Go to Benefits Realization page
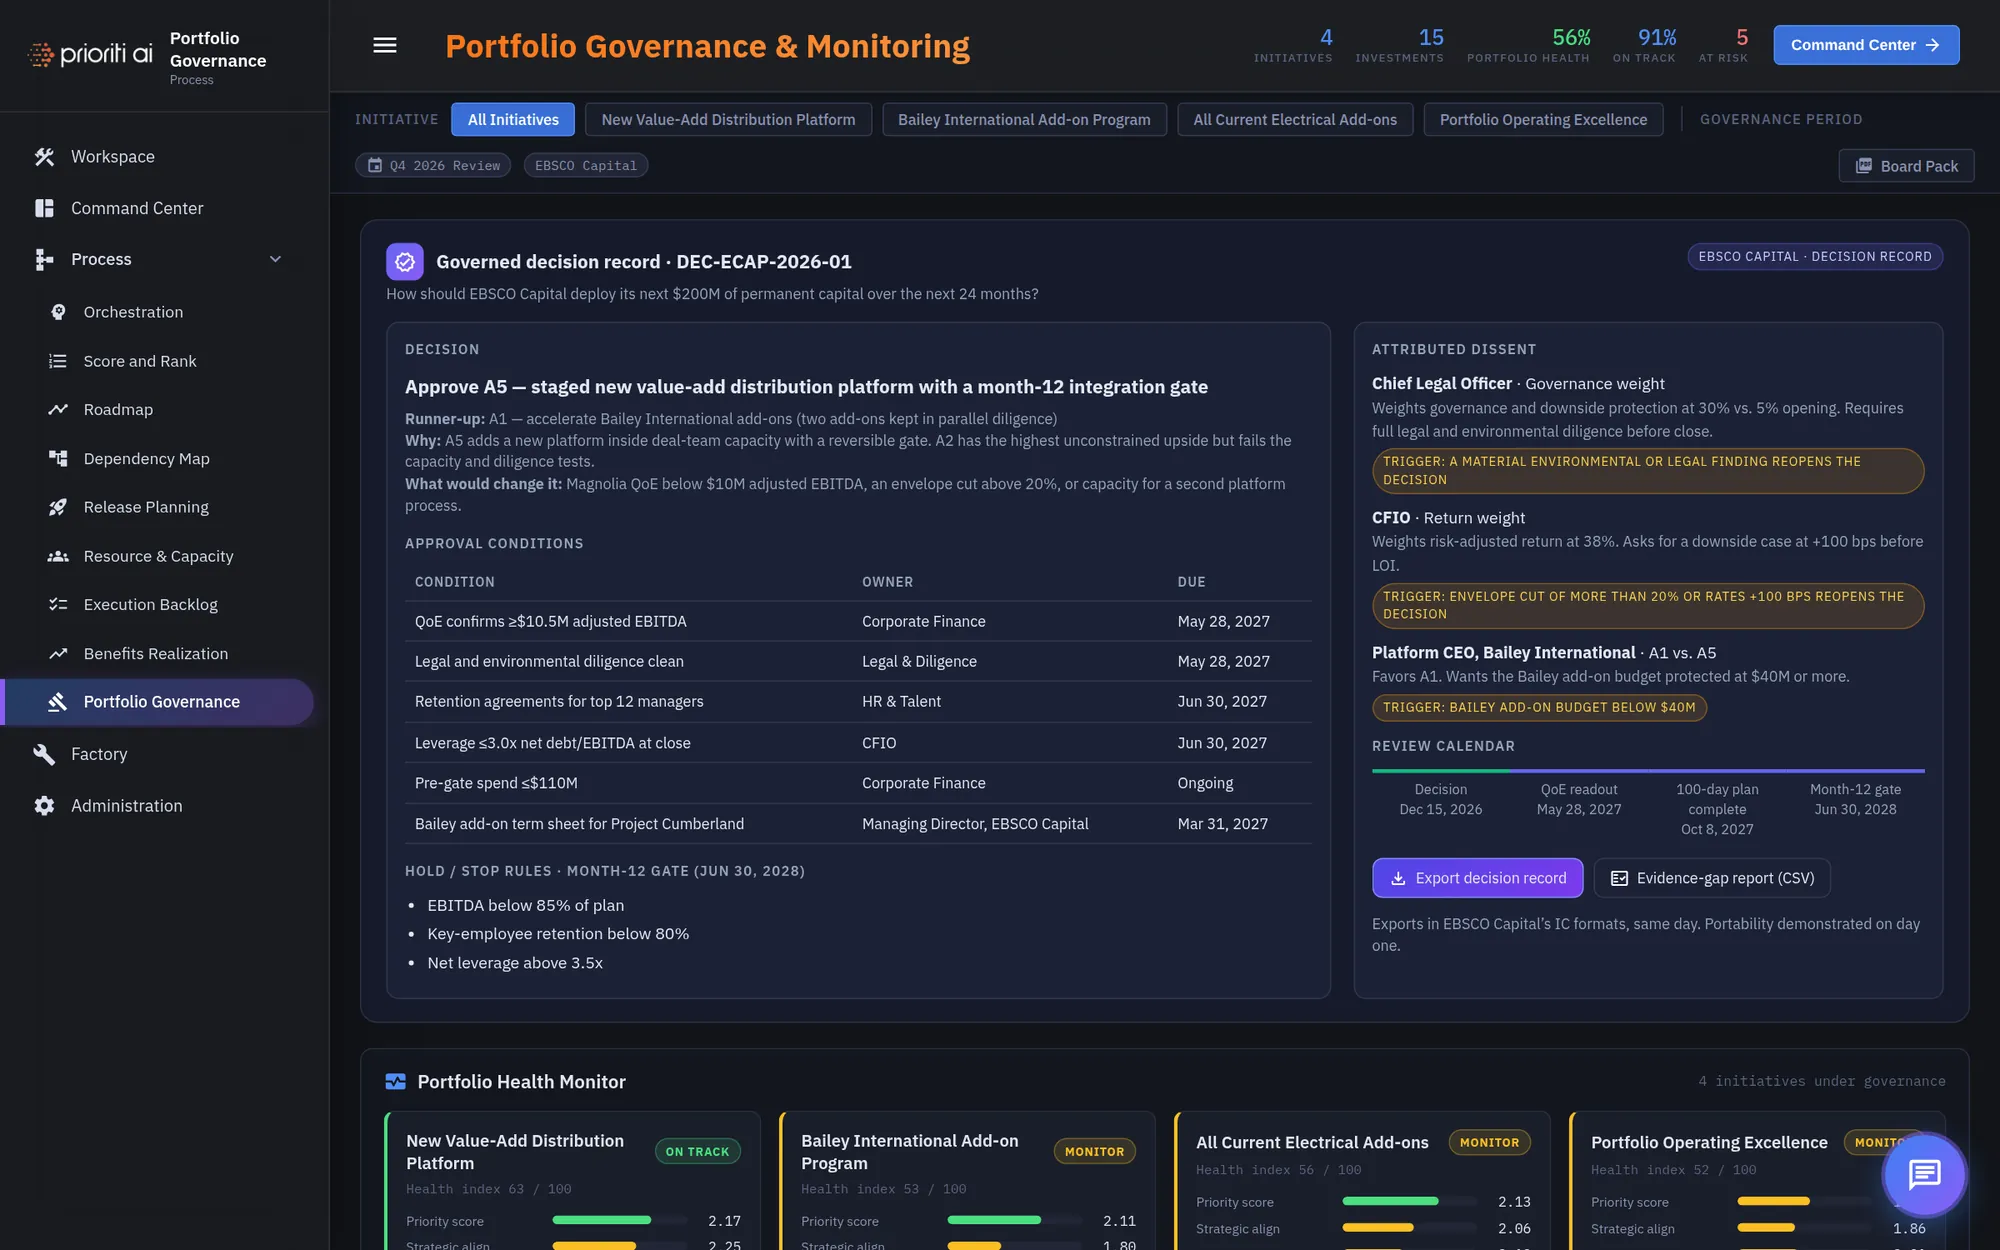The width and height of the screenshot is (2000, 1250). [x=156, y=653]
